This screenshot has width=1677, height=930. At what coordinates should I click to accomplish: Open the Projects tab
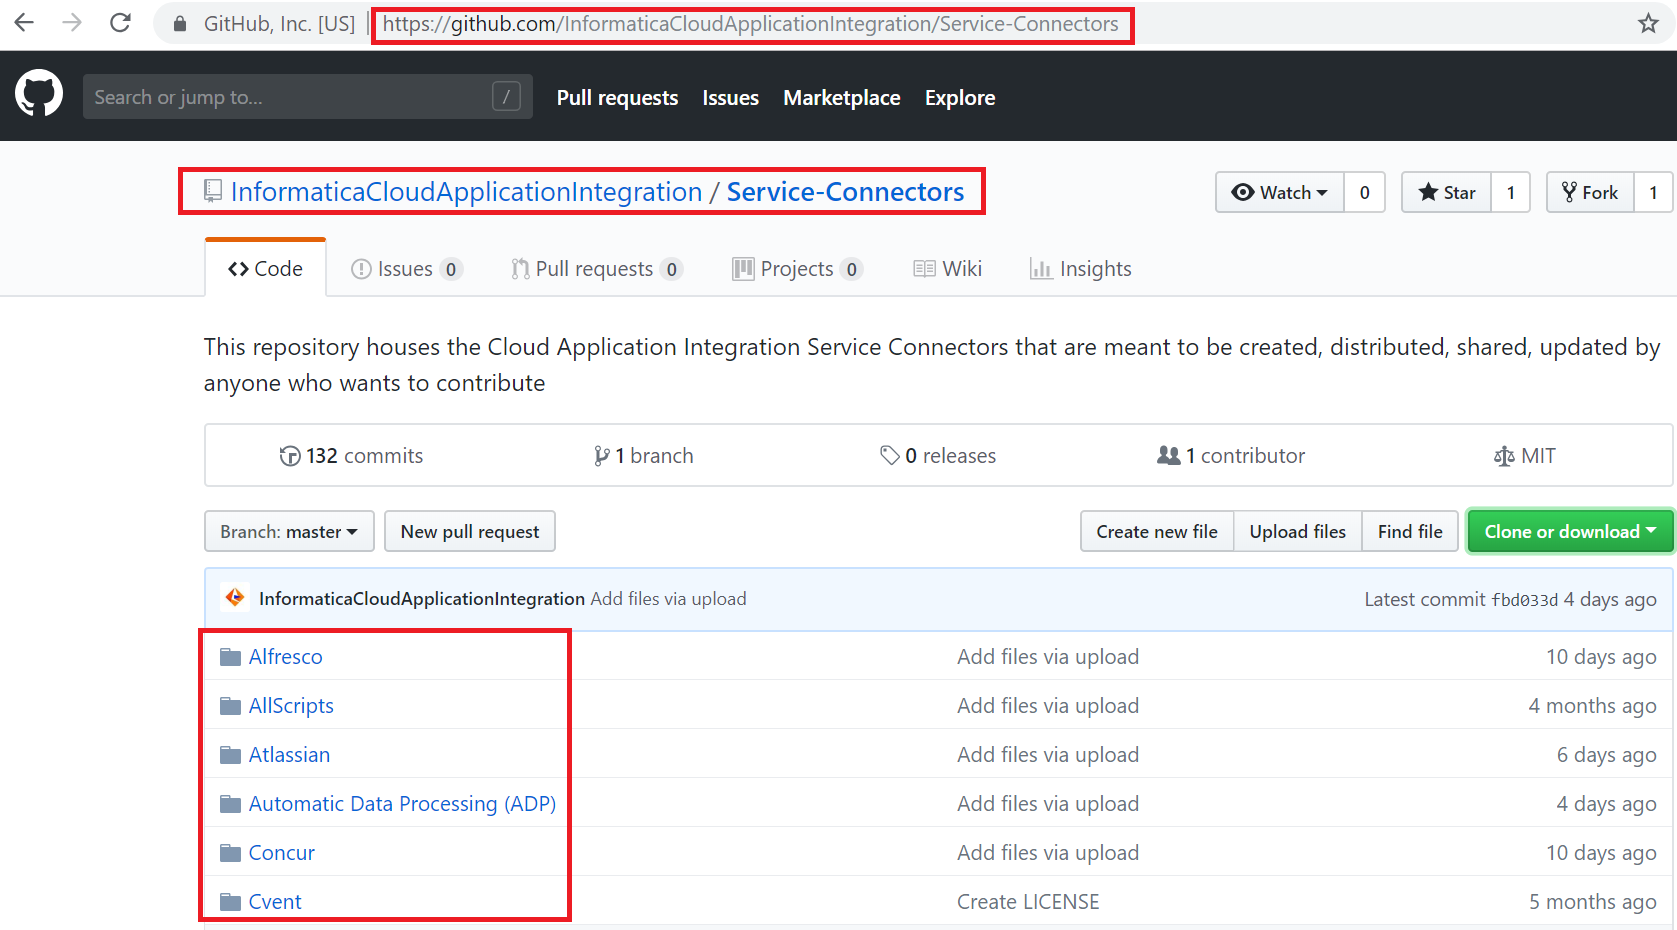[x=798, y=269]
